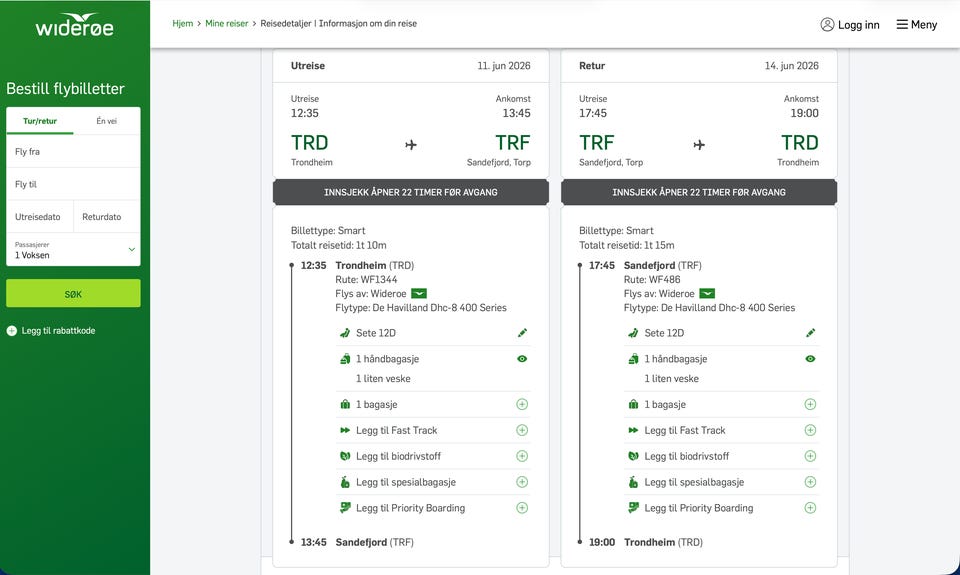Image resolution: width=960 pixels, height=575 pixels.
Task: Open the Meny menu
Action: pos(917,24)
